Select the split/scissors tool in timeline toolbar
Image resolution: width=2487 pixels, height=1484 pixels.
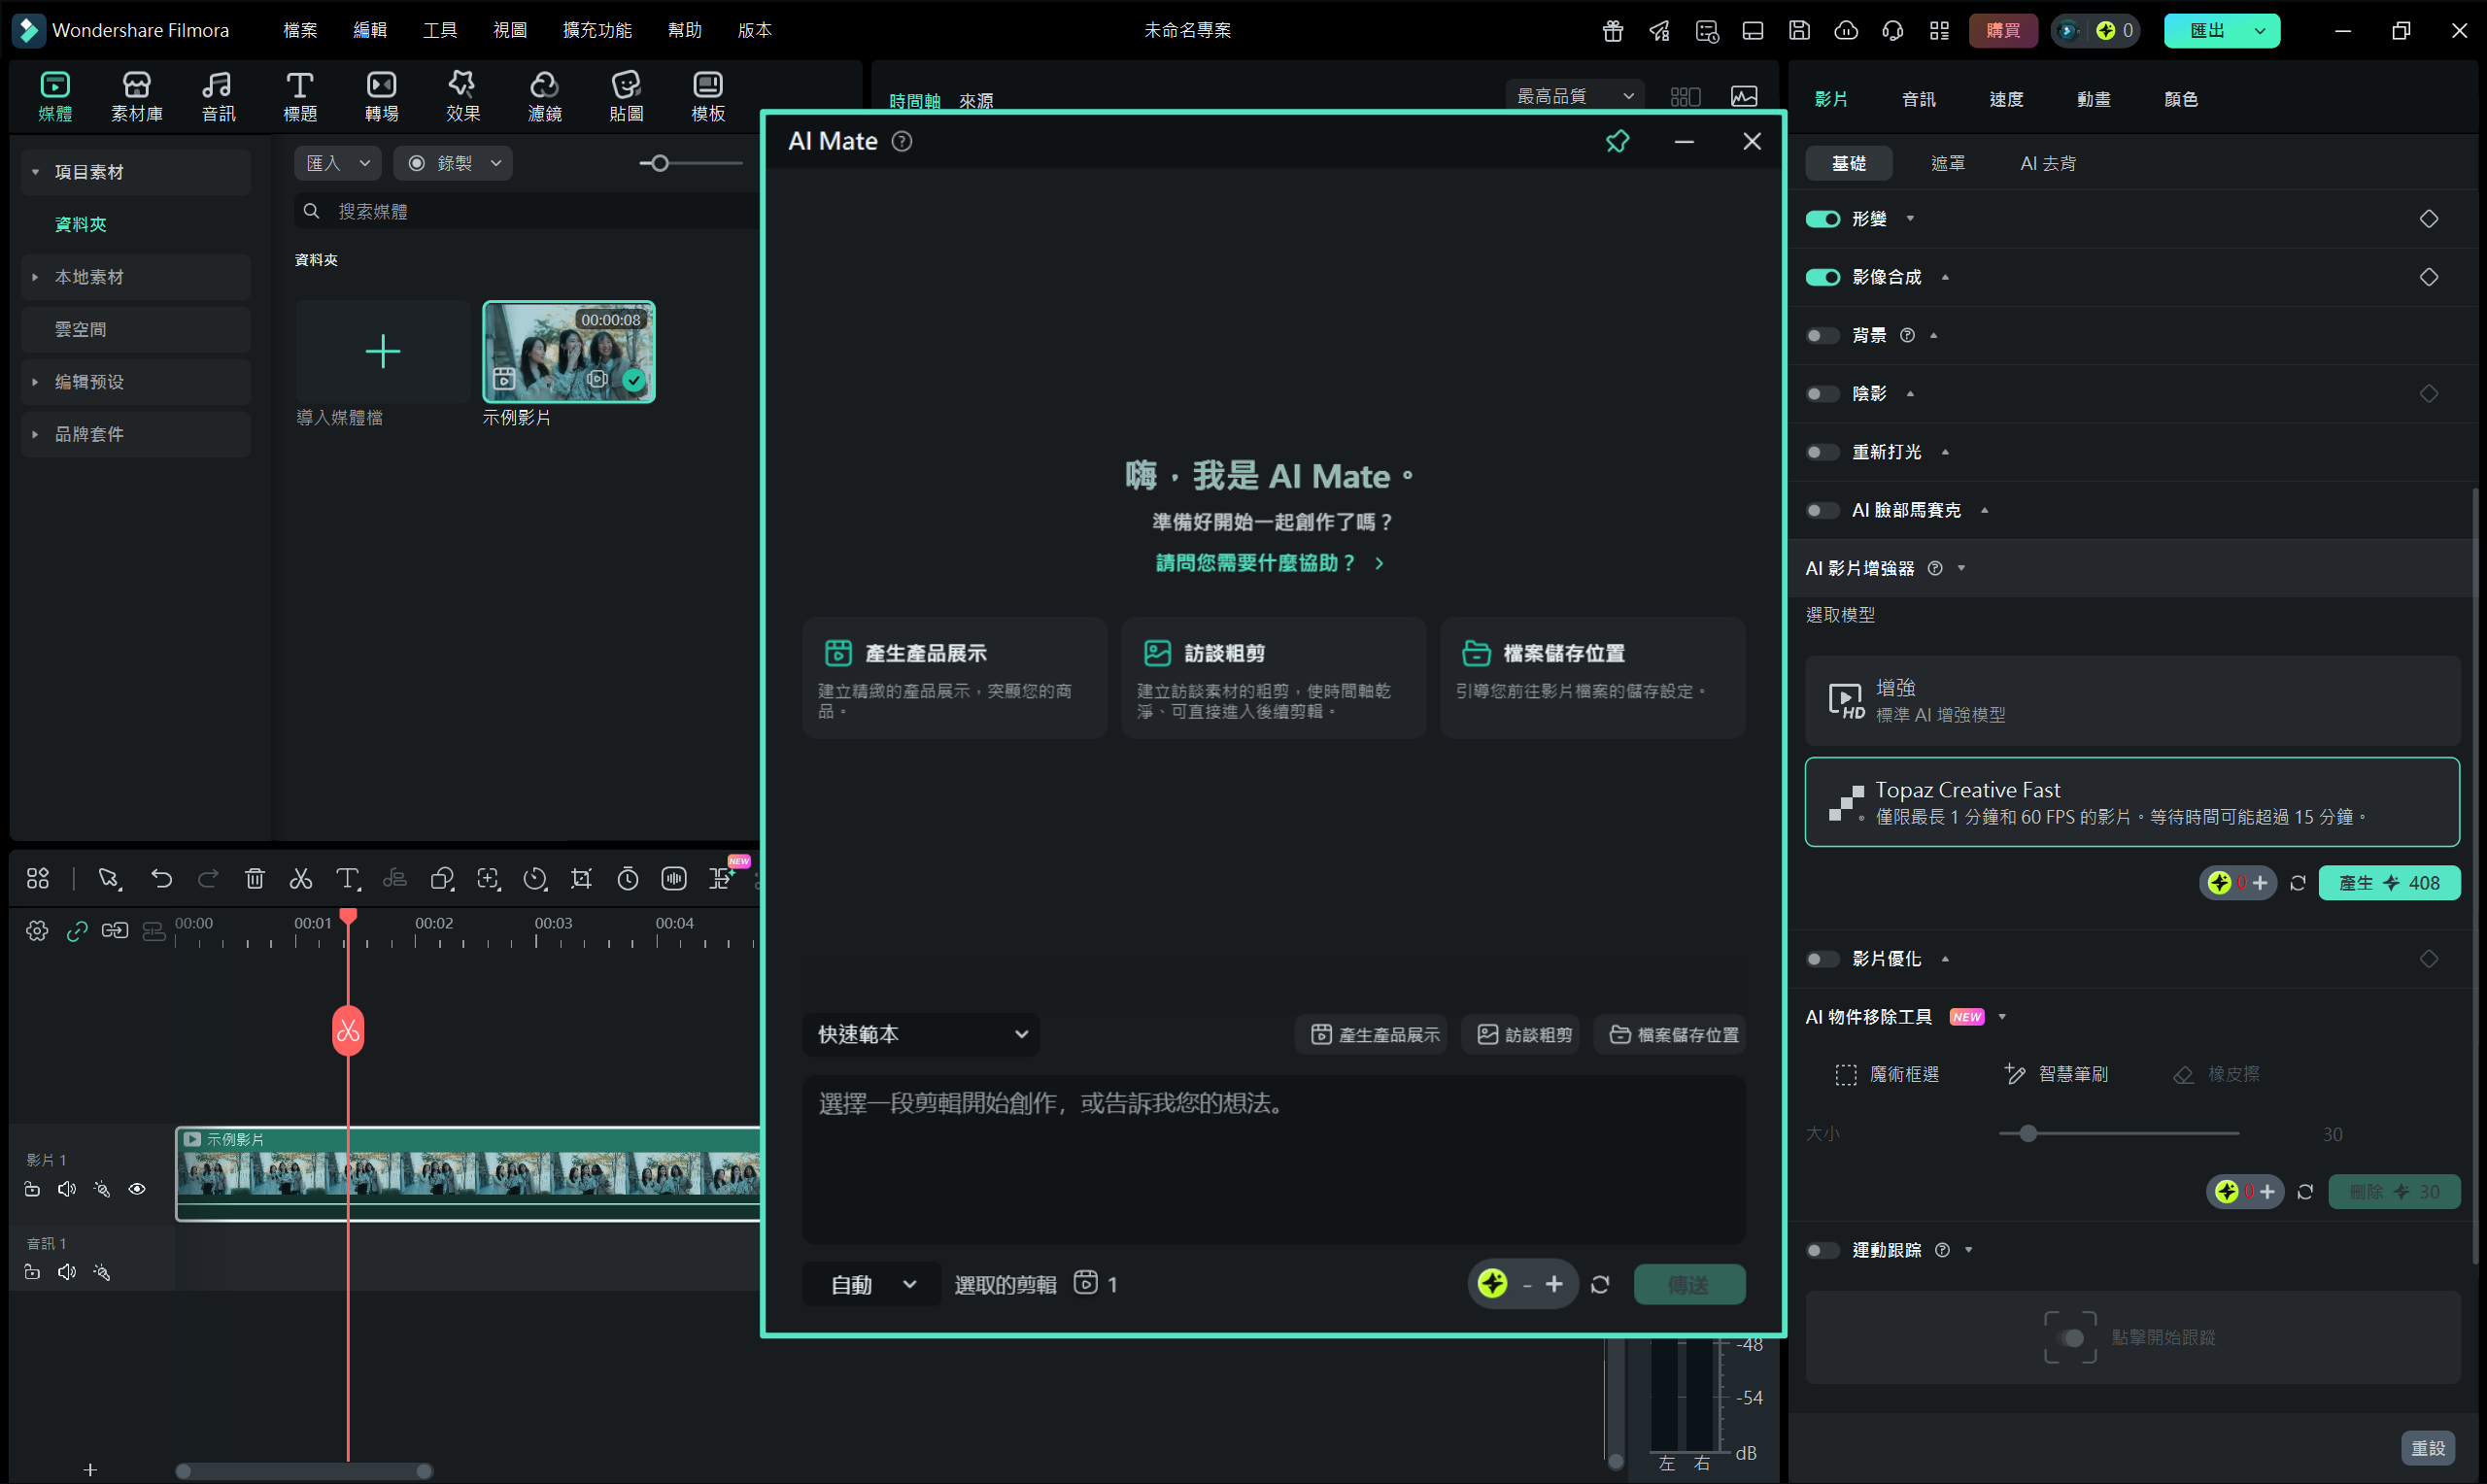click(300, 879)
